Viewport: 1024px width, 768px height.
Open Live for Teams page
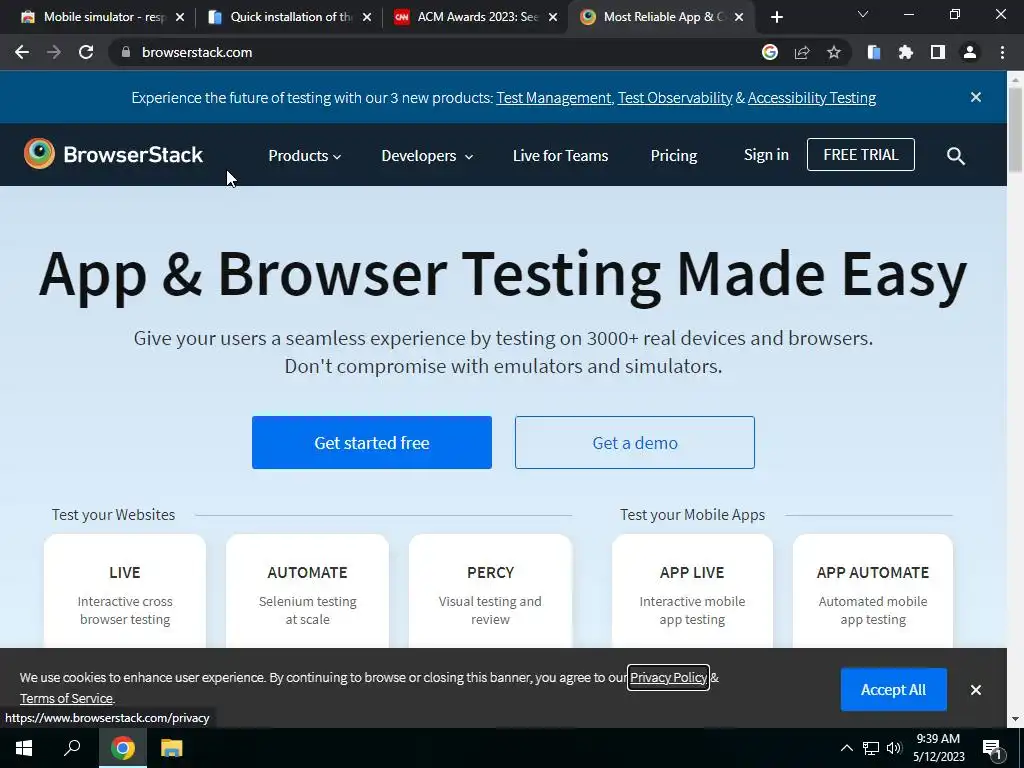click(x=560, y=155)
